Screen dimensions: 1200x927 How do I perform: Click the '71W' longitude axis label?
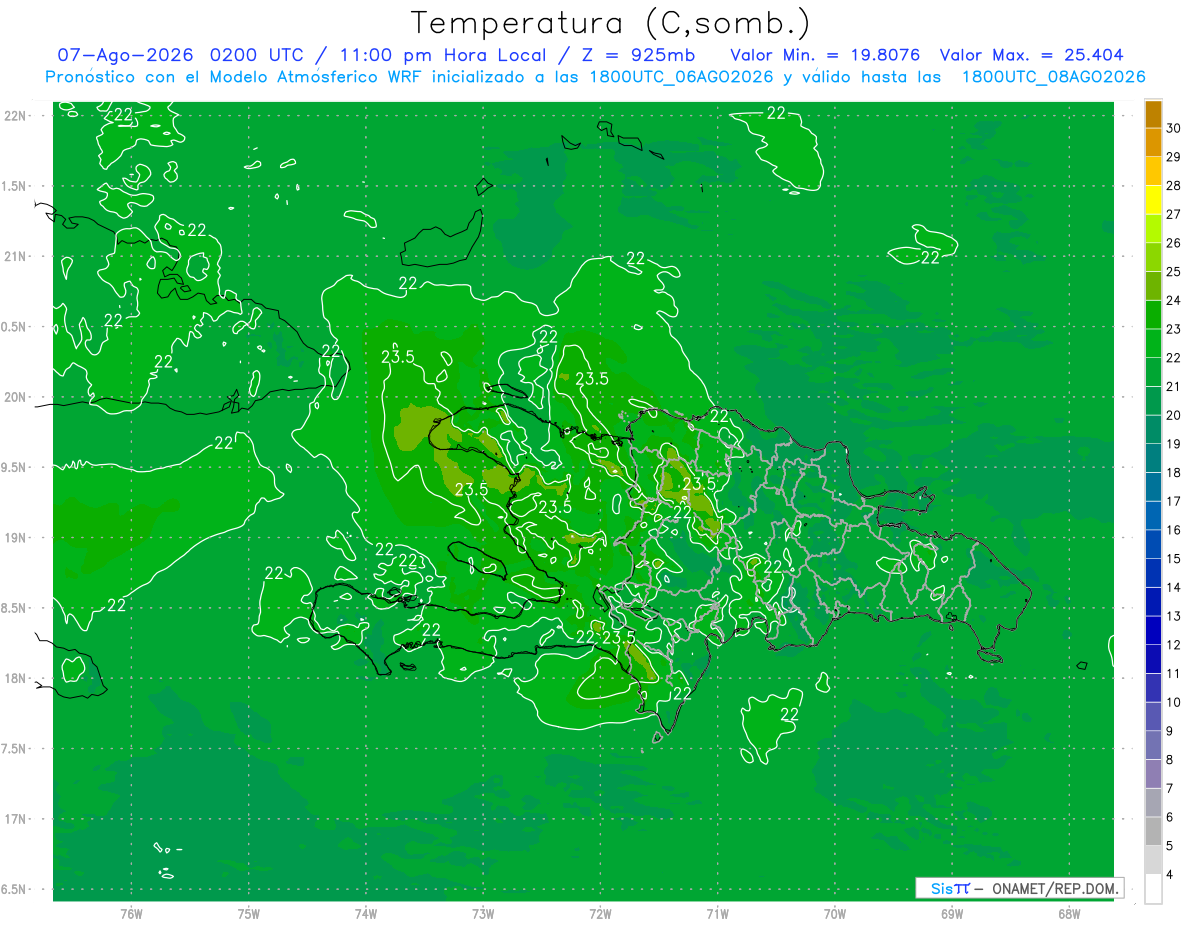(x=717, y=913)
